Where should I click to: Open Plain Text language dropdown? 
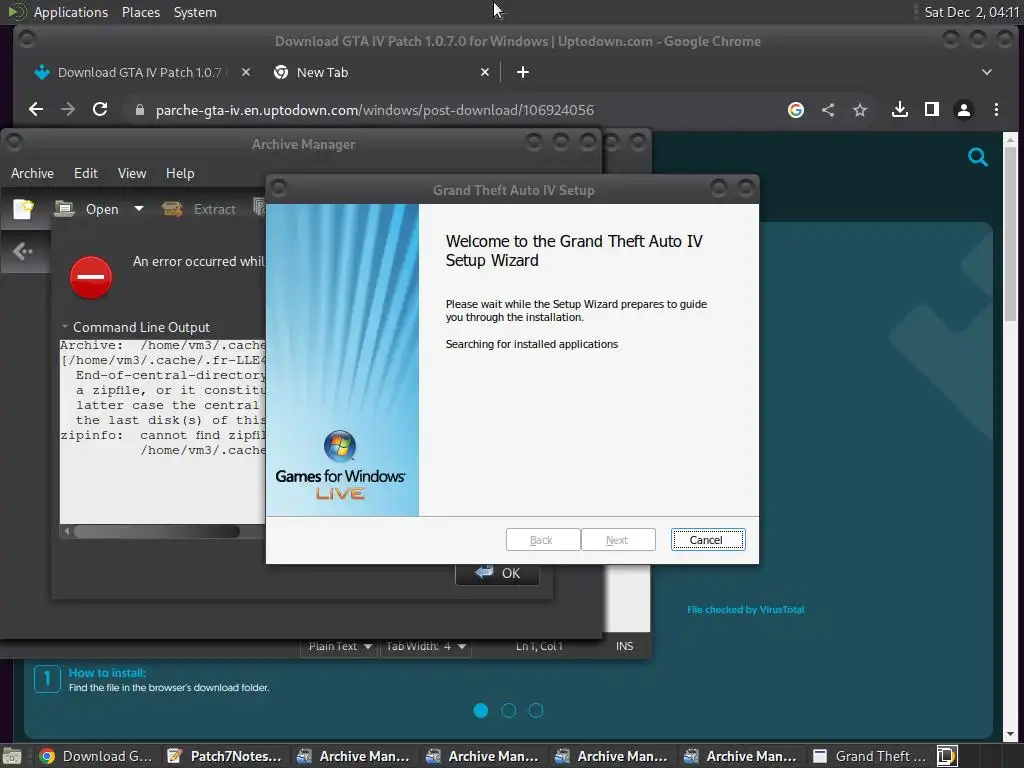[339, 646]
